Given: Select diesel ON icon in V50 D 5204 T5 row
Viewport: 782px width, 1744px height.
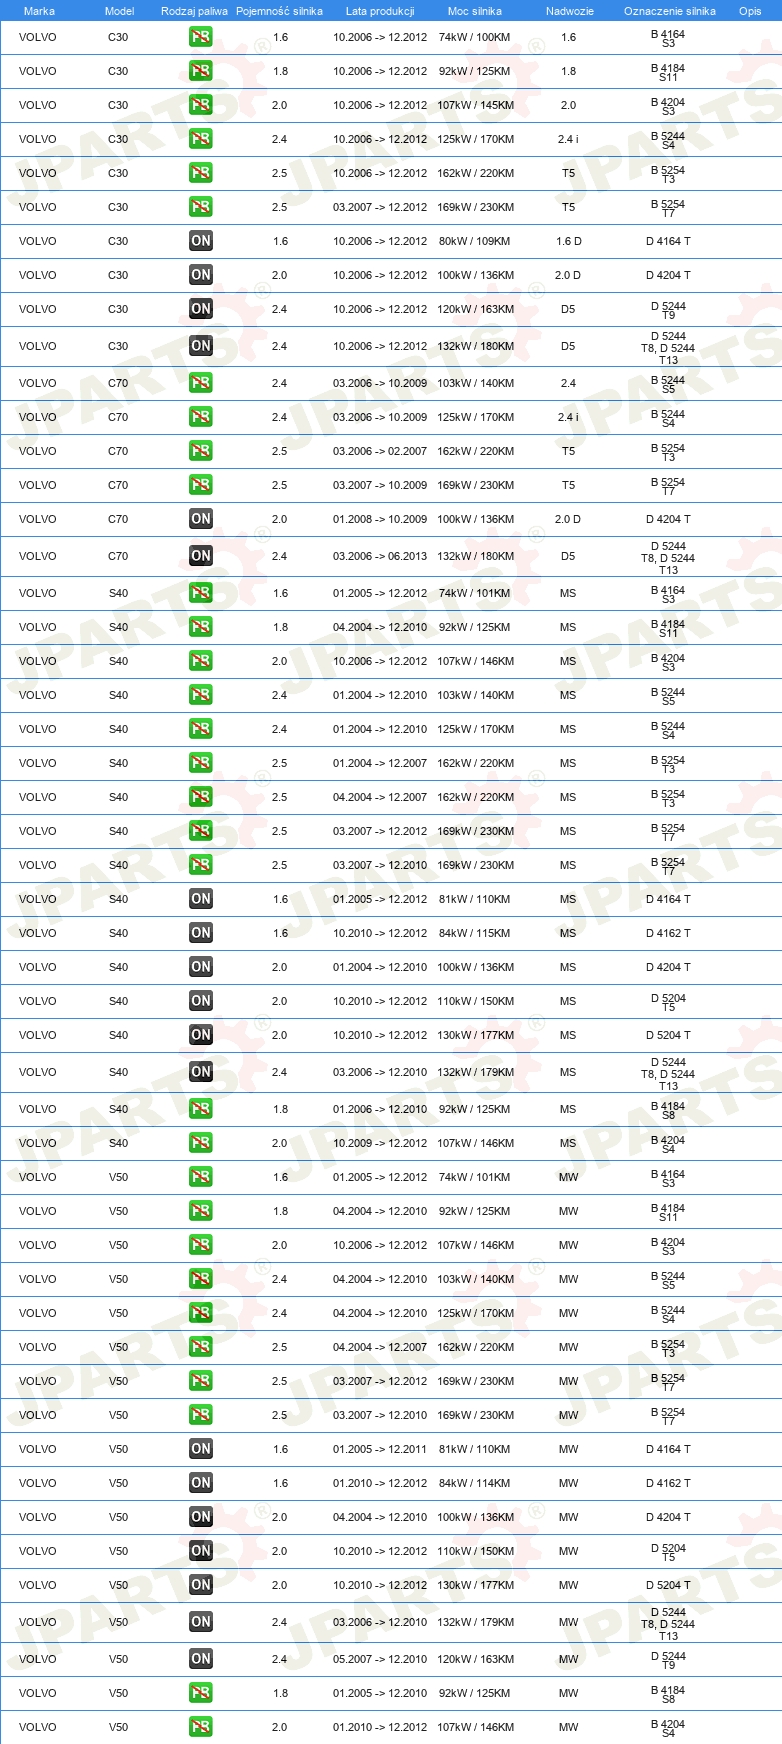Looking at the screenshot, I should click(201, 1551).
